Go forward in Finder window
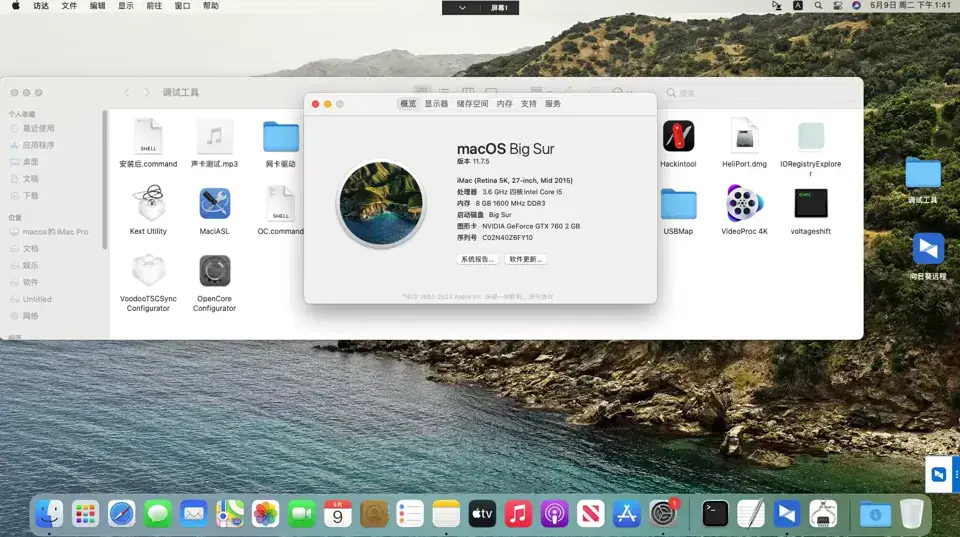 146,92
